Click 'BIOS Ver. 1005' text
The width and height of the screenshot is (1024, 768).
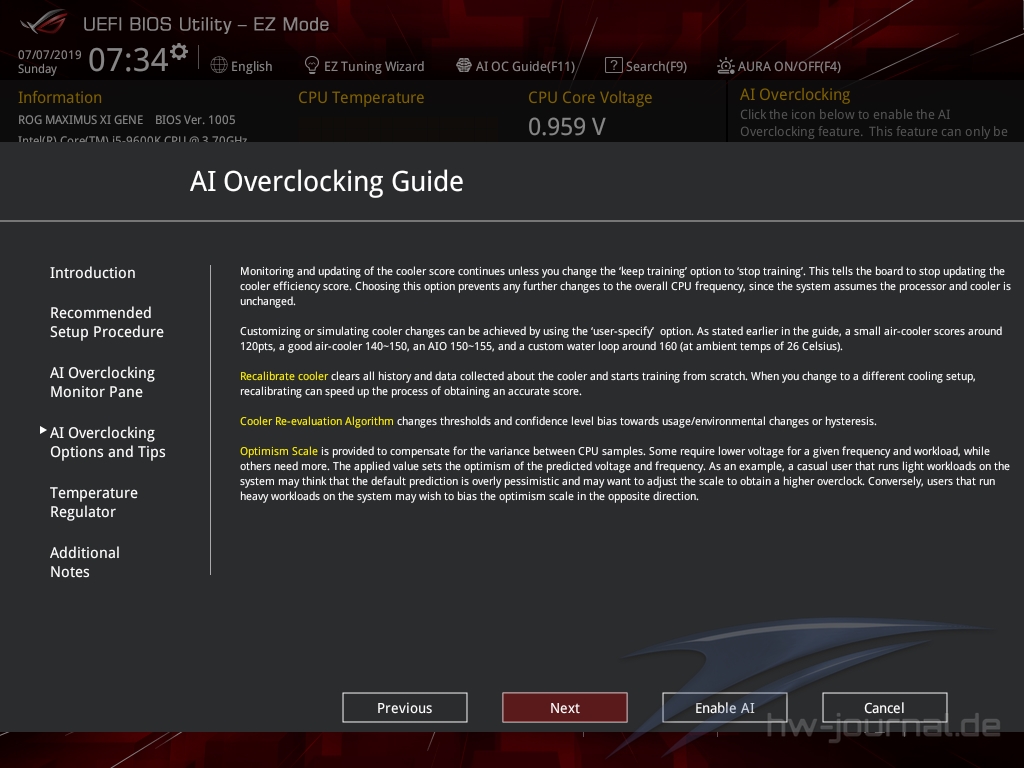195,120
